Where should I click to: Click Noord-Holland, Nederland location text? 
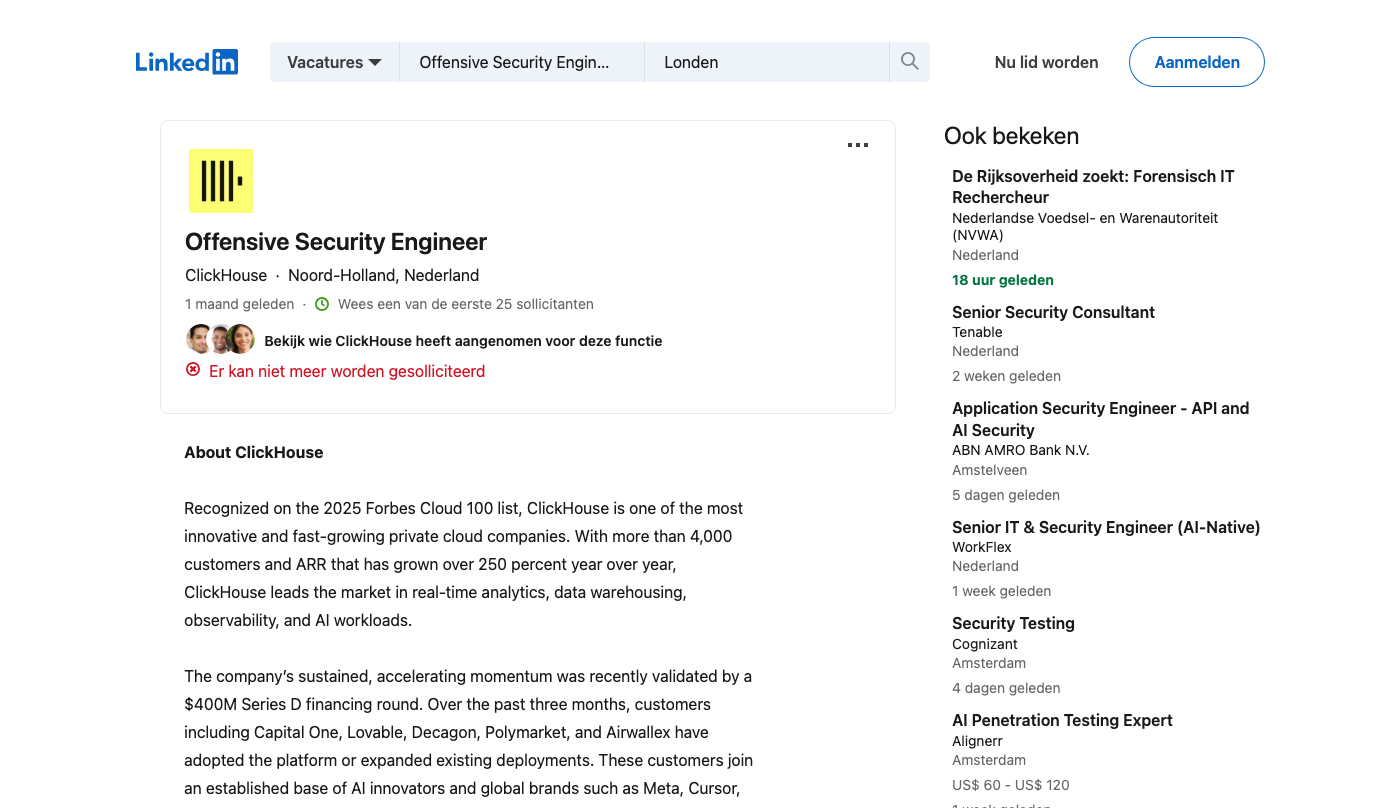point(384,275)
